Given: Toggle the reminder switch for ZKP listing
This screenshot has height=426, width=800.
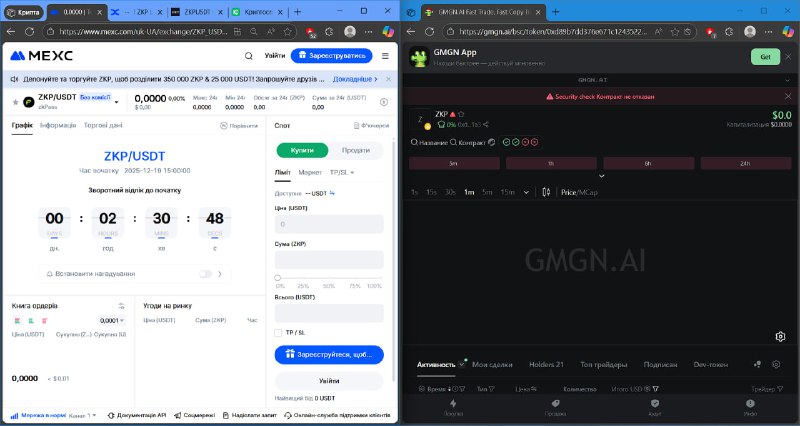Looking at the screenshot, I should click(205, 274).
